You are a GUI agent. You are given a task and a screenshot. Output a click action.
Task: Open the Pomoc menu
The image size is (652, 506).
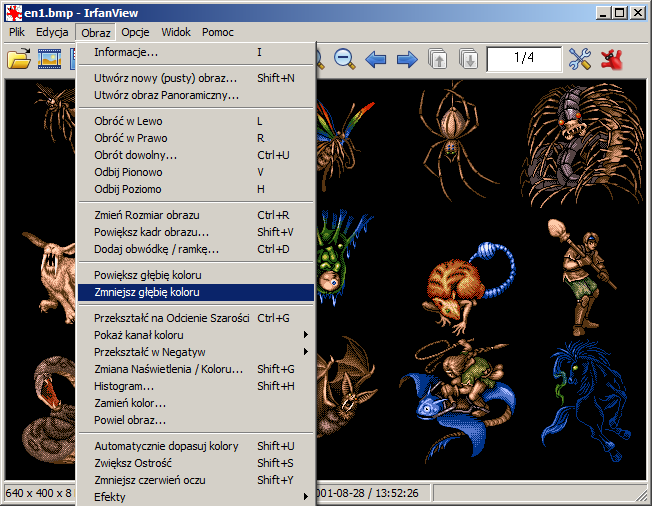click(218, 32)
